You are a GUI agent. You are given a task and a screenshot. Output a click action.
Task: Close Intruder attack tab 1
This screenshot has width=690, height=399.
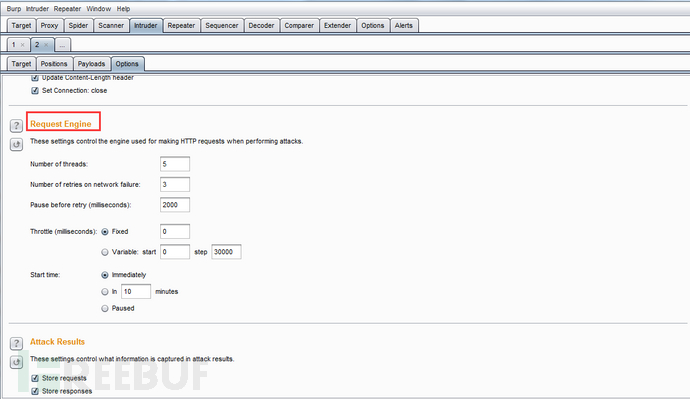coord(22,45)
